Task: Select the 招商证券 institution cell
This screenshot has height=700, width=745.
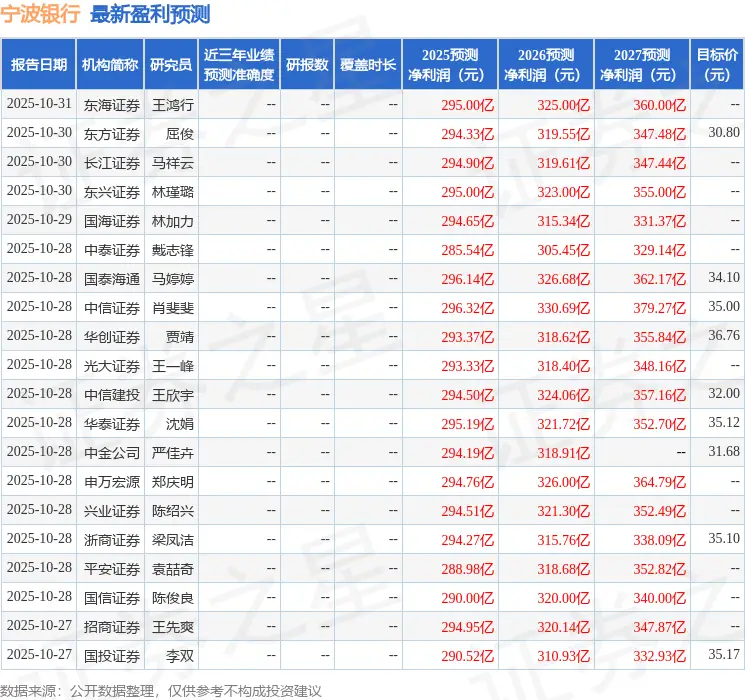Action: pos(112,627)
